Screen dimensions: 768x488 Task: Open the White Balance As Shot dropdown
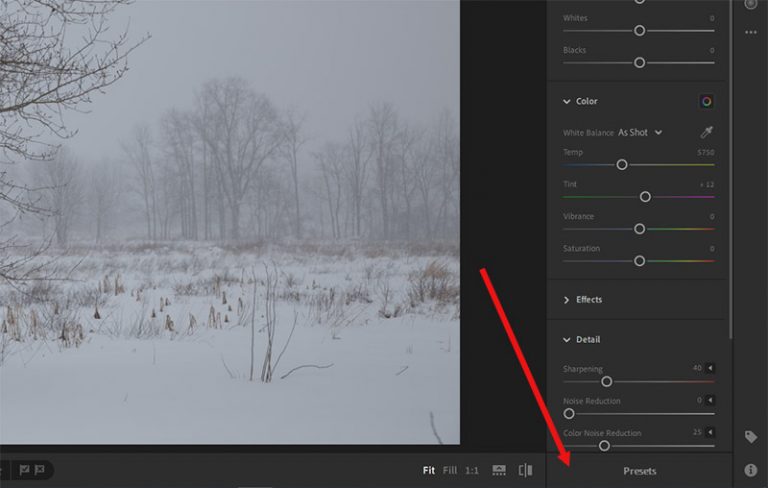640,132
